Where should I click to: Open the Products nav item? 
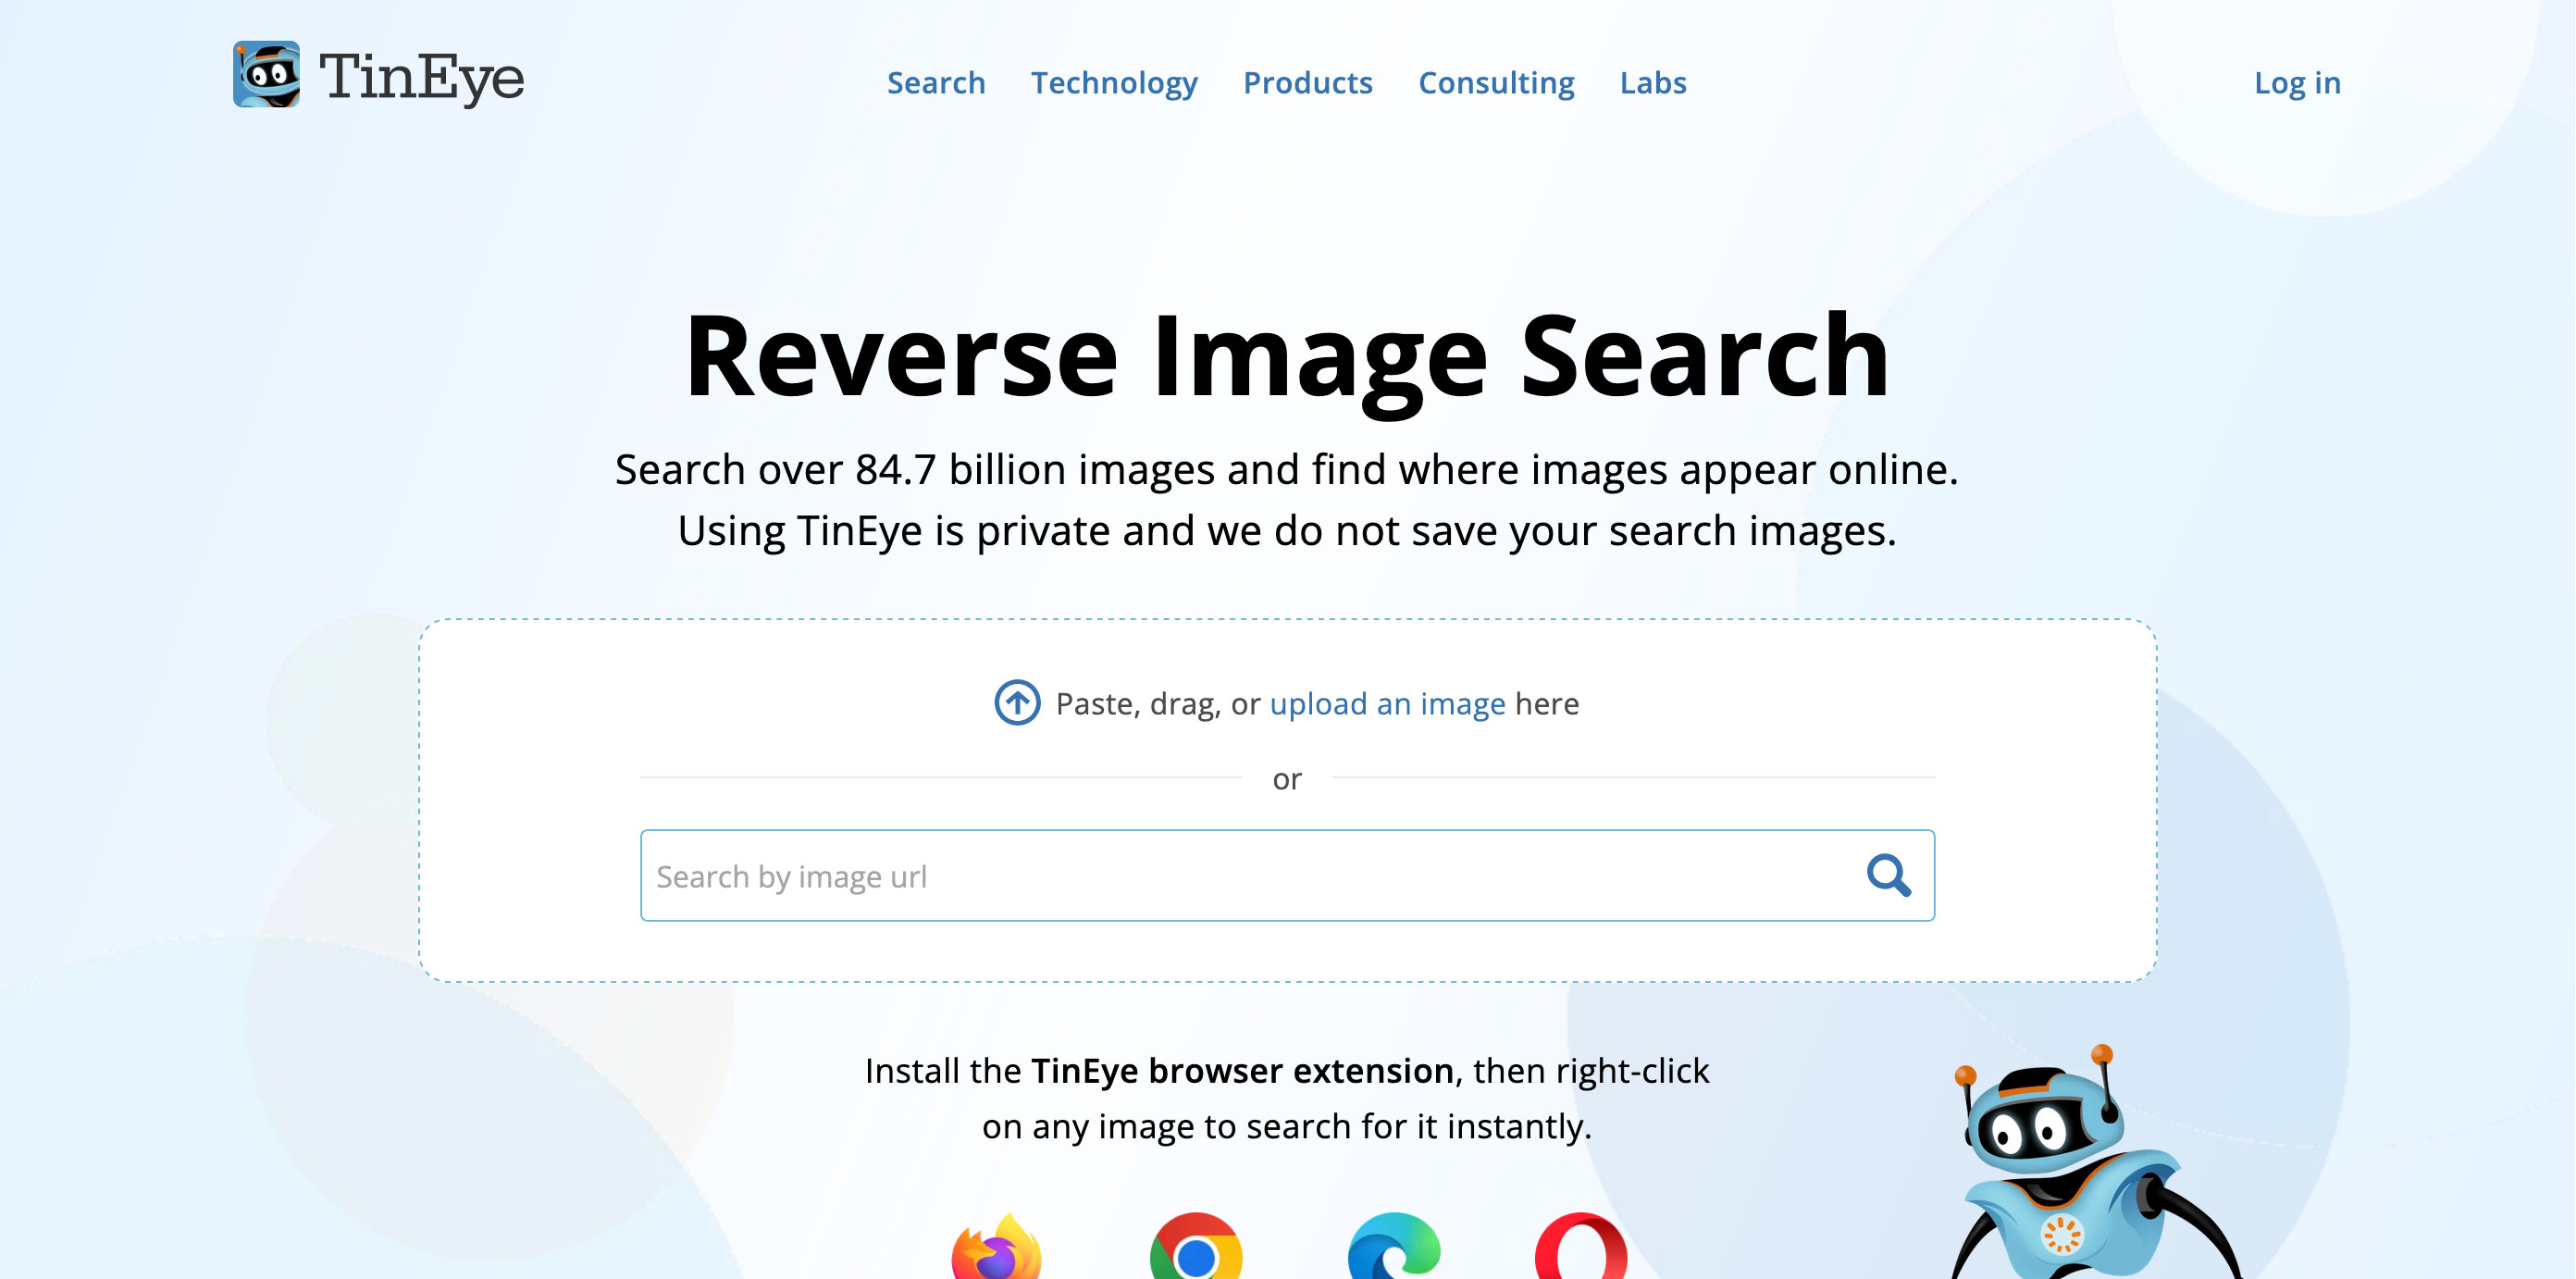point(1308,82)
